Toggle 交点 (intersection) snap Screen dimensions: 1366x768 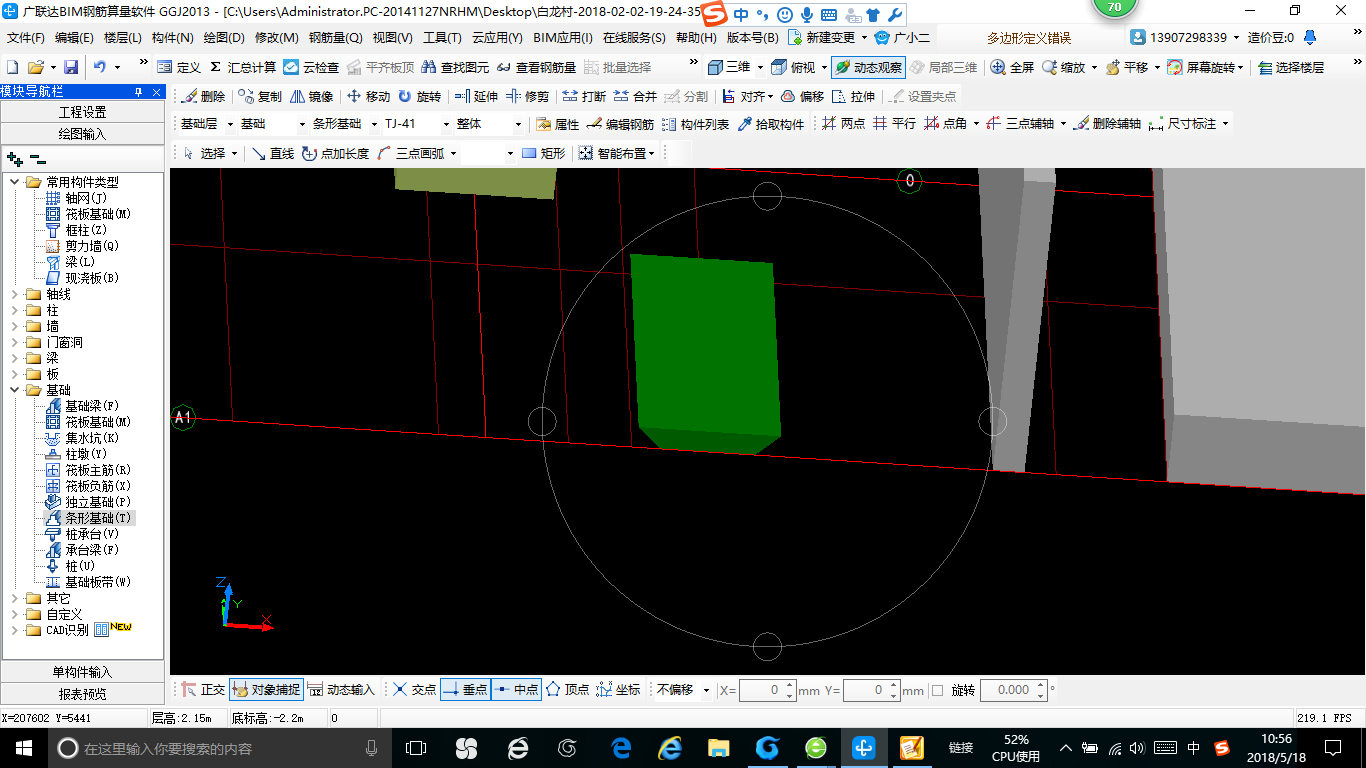click(414, 690)
